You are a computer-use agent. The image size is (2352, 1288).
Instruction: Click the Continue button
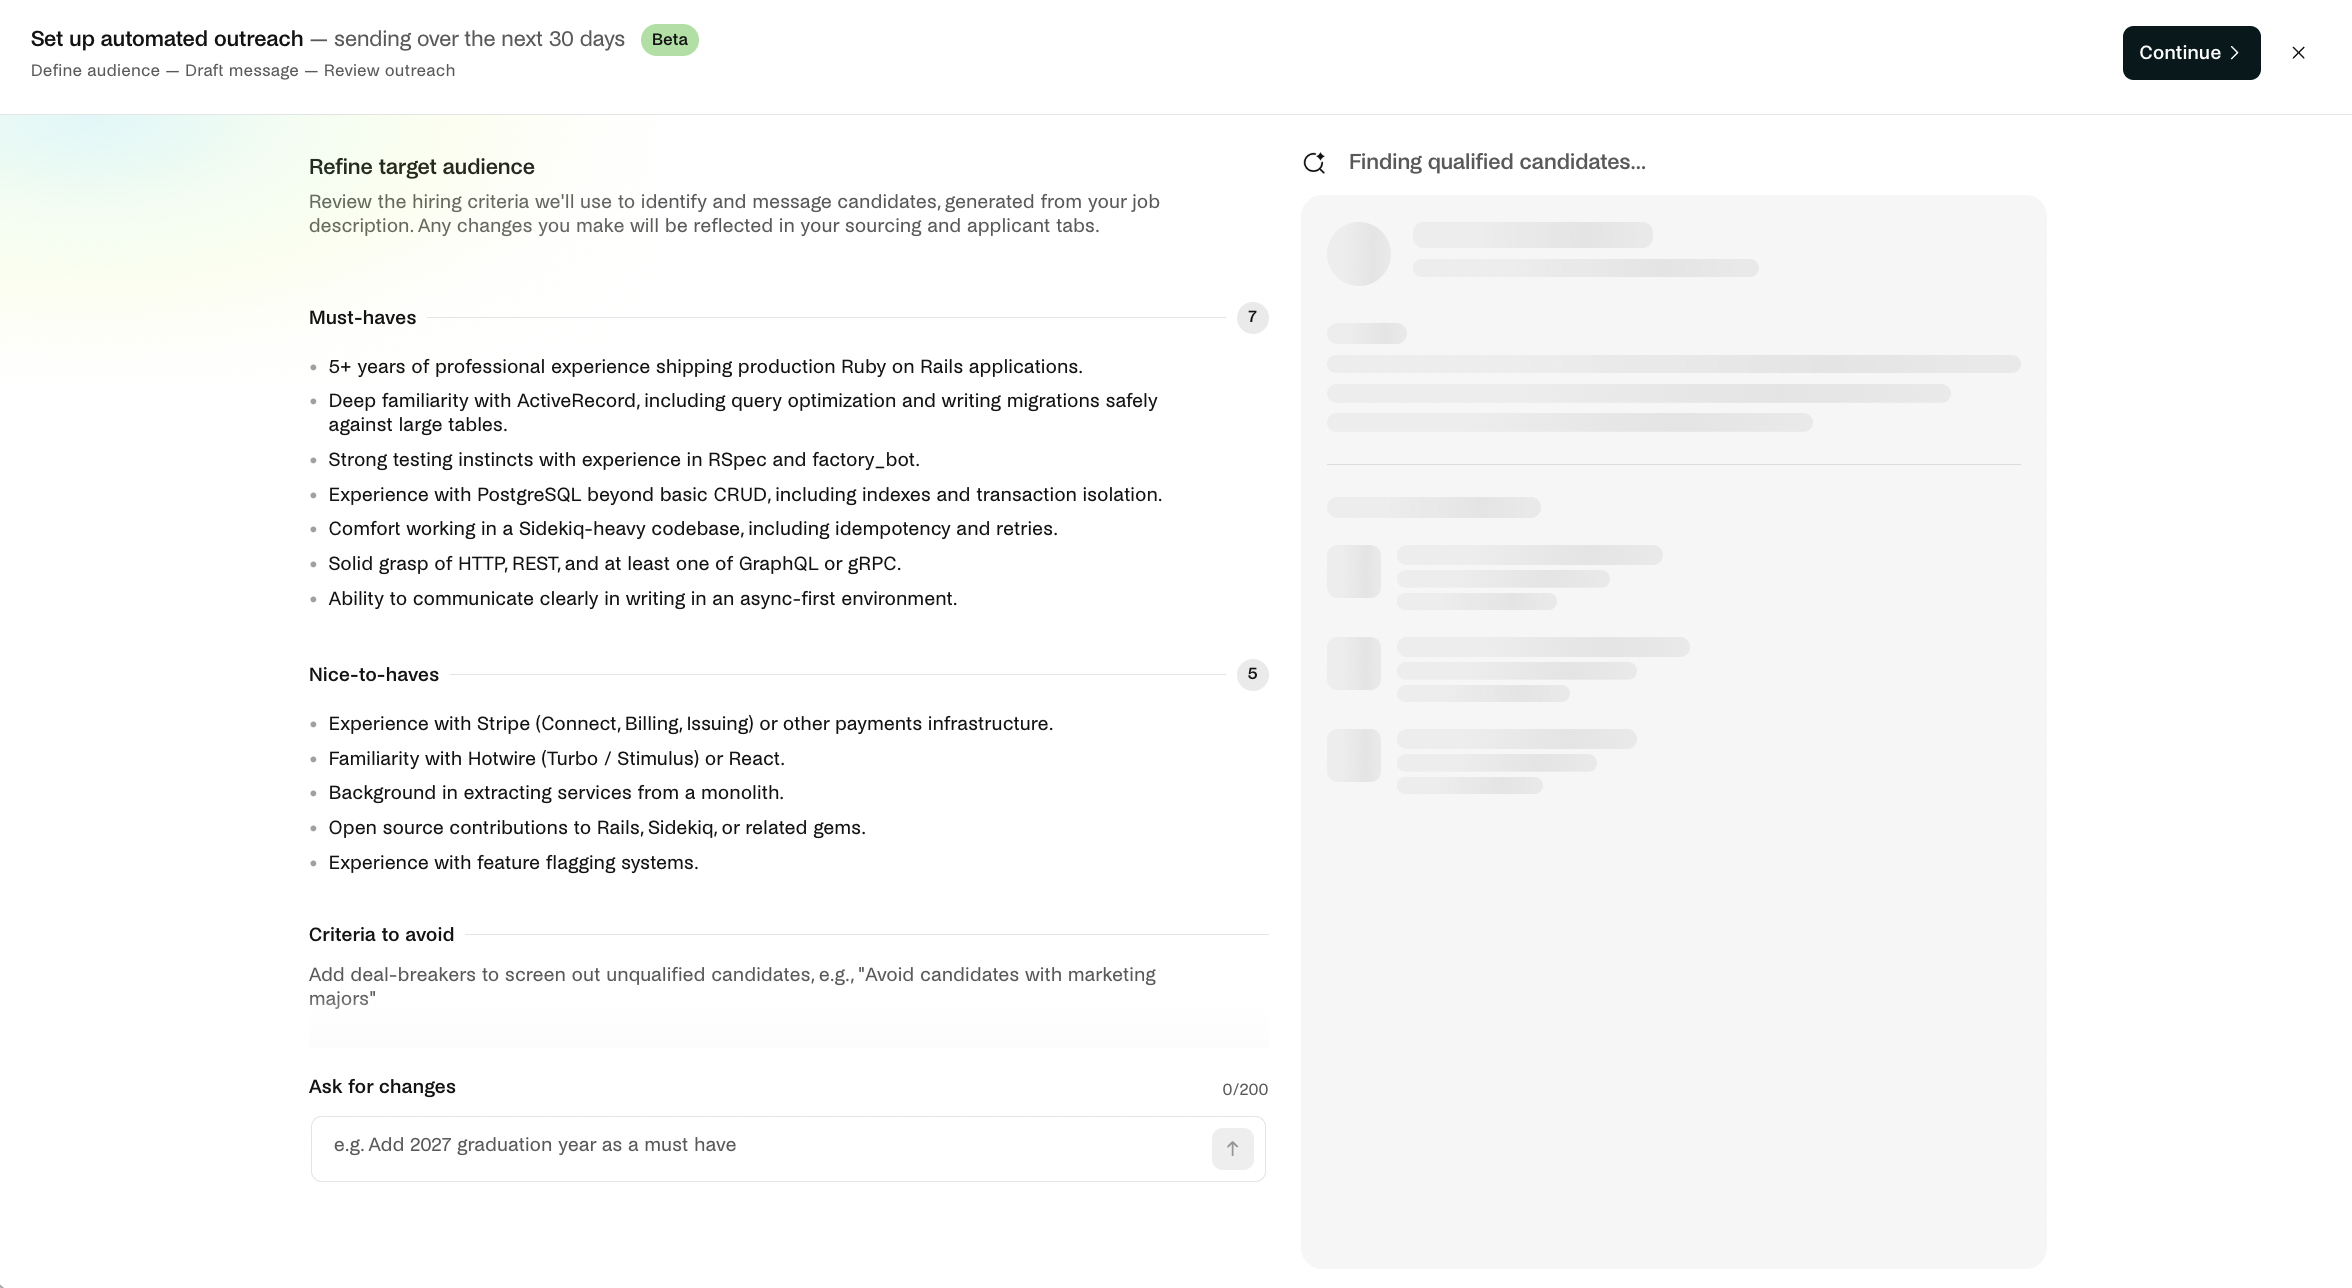tap(2191, 53)
